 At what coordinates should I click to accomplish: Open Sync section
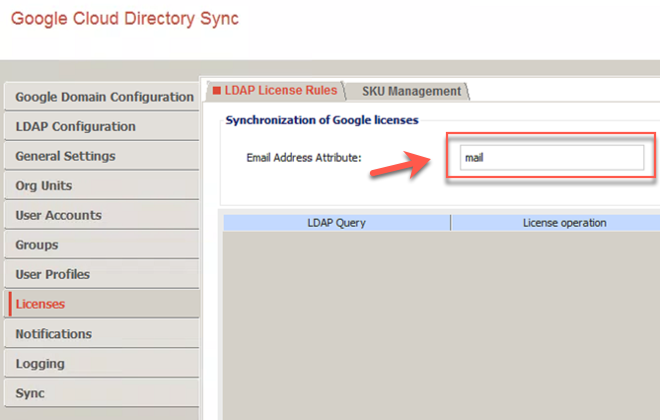coord(102,393)
